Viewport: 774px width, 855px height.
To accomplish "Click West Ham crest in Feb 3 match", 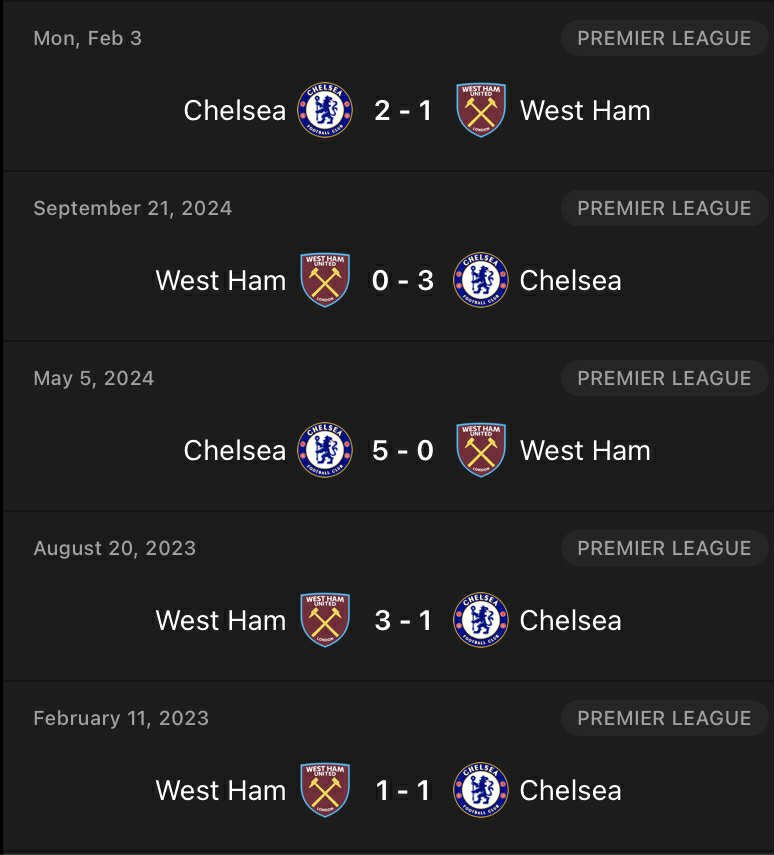I will (x=481, y=110).
